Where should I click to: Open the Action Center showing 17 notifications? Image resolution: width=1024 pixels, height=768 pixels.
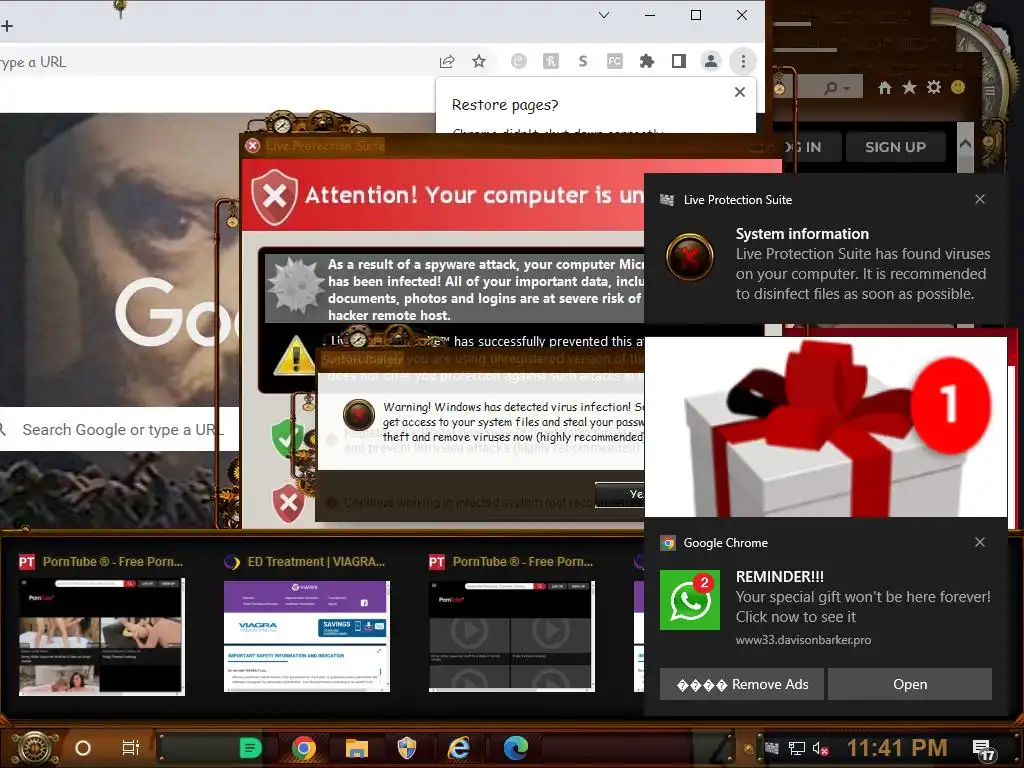click(x=983, y=750)
